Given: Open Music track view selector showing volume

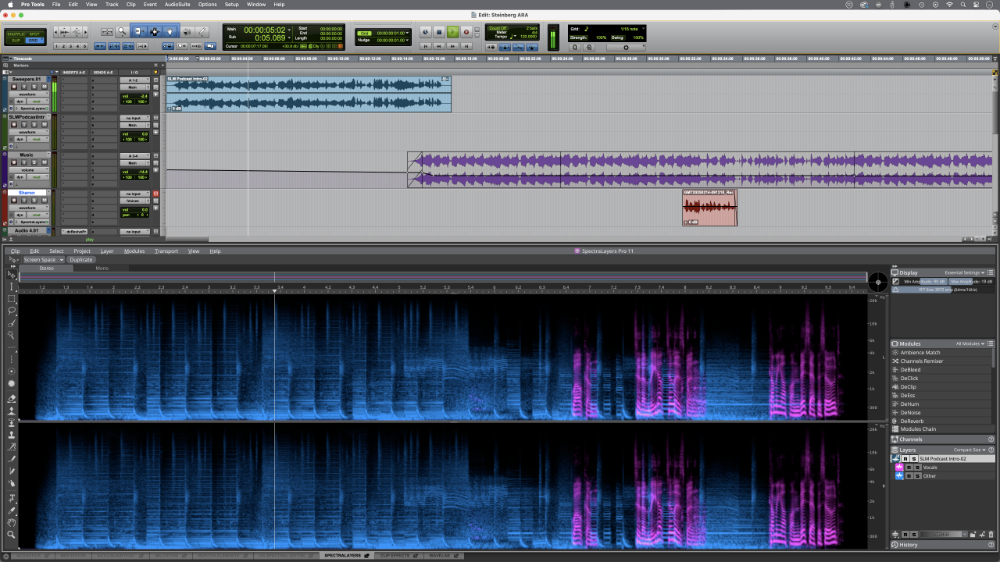Looking at the screenshot, I should pos(29,170).
